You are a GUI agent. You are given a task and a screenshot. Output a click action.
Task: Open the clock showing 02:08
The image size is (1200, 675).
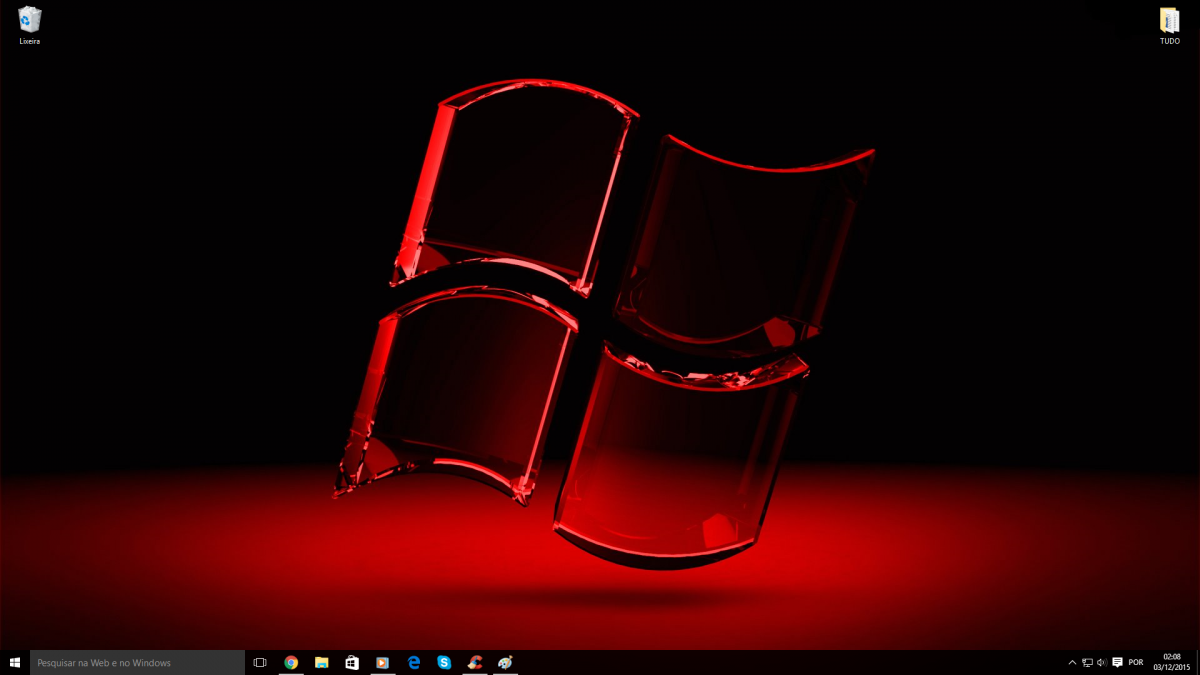1171,662
